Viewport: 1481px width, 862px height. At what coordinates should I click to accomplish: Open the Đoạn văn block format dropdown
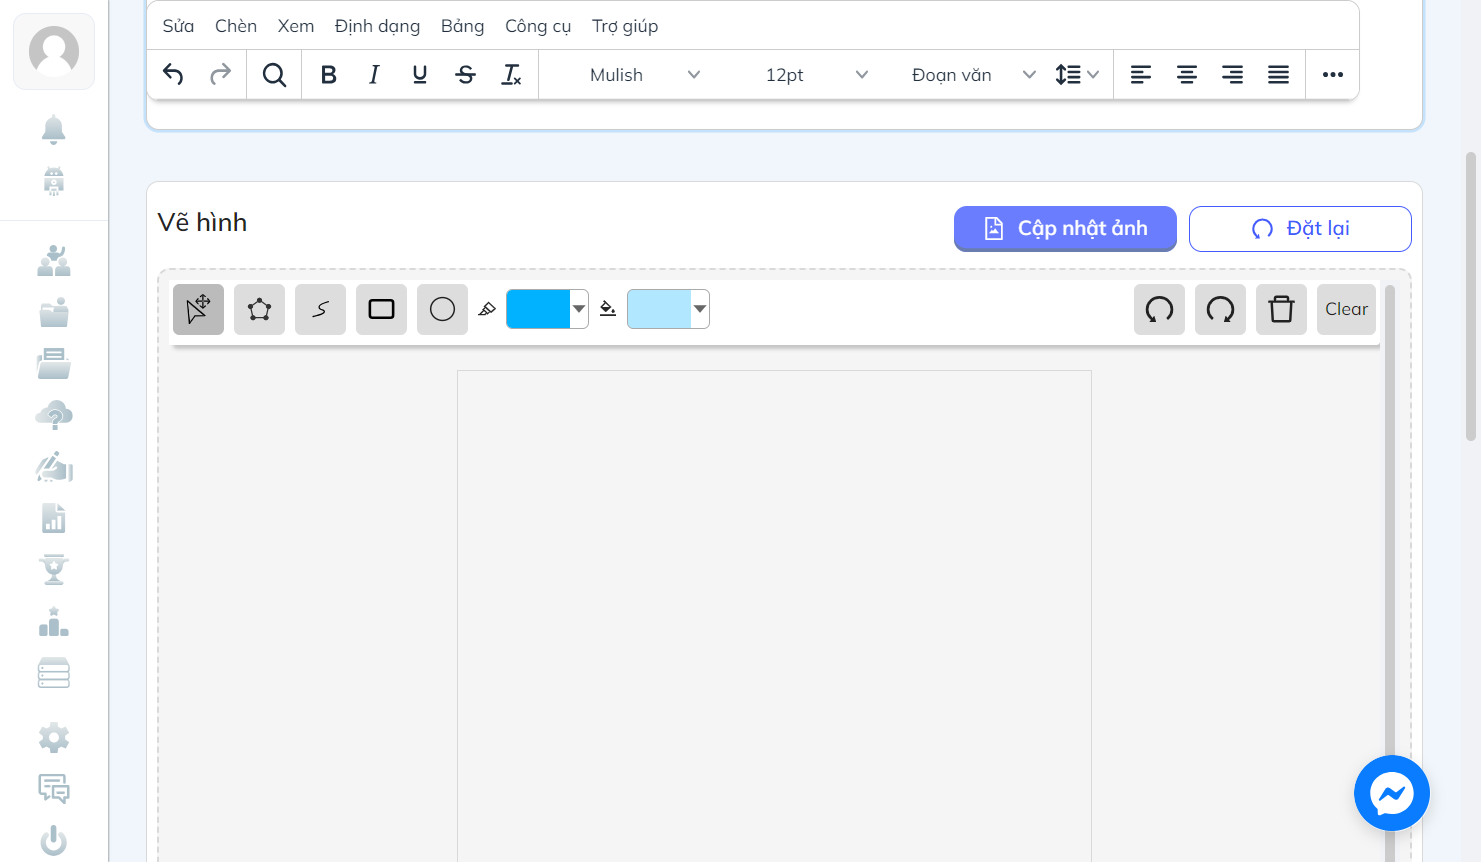coord(973,74)
